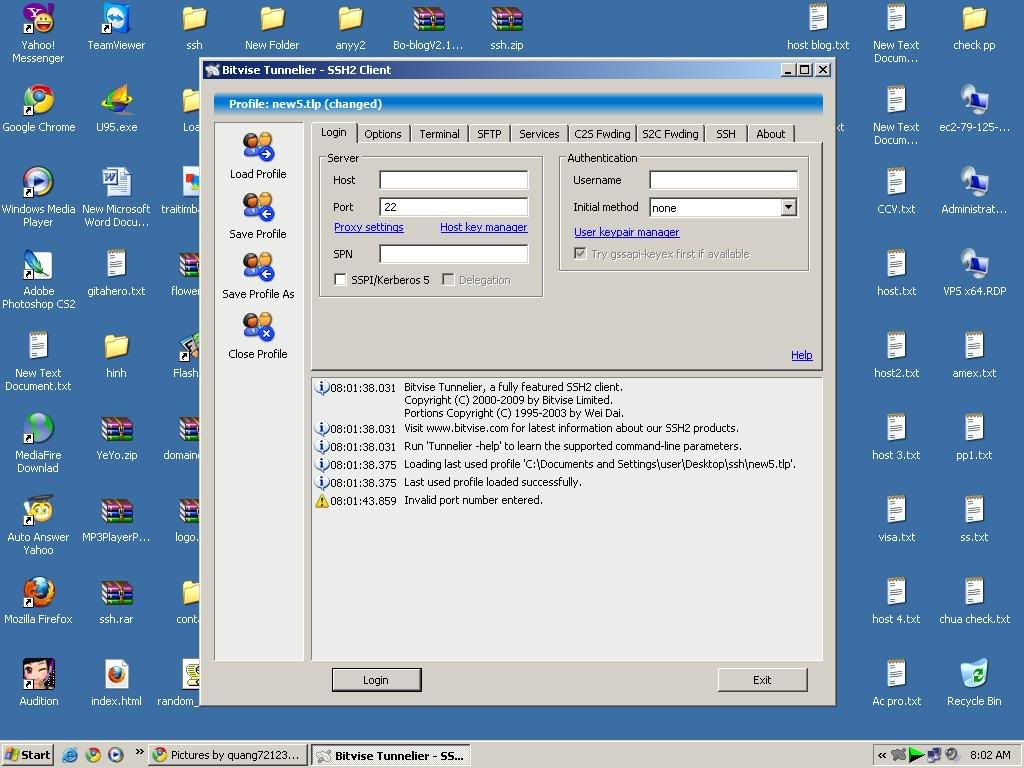1024x768 pixels.
Task: Select CCV.txt file on desktop
Action: click(x=896, y=191)
